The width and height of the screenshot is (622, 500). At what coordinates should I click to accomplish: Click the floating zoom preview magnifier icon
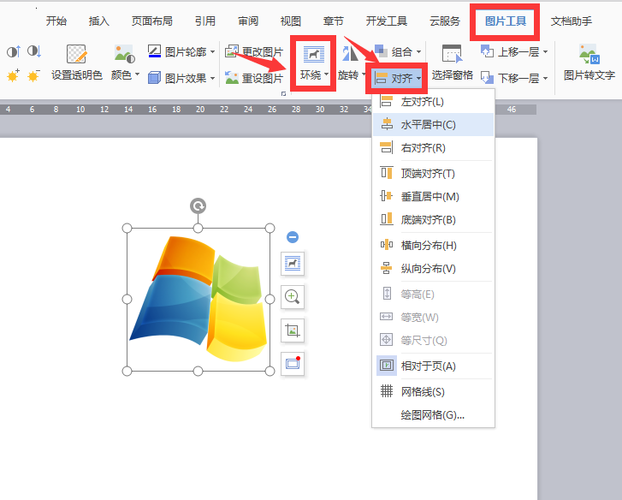coord(293,296)
